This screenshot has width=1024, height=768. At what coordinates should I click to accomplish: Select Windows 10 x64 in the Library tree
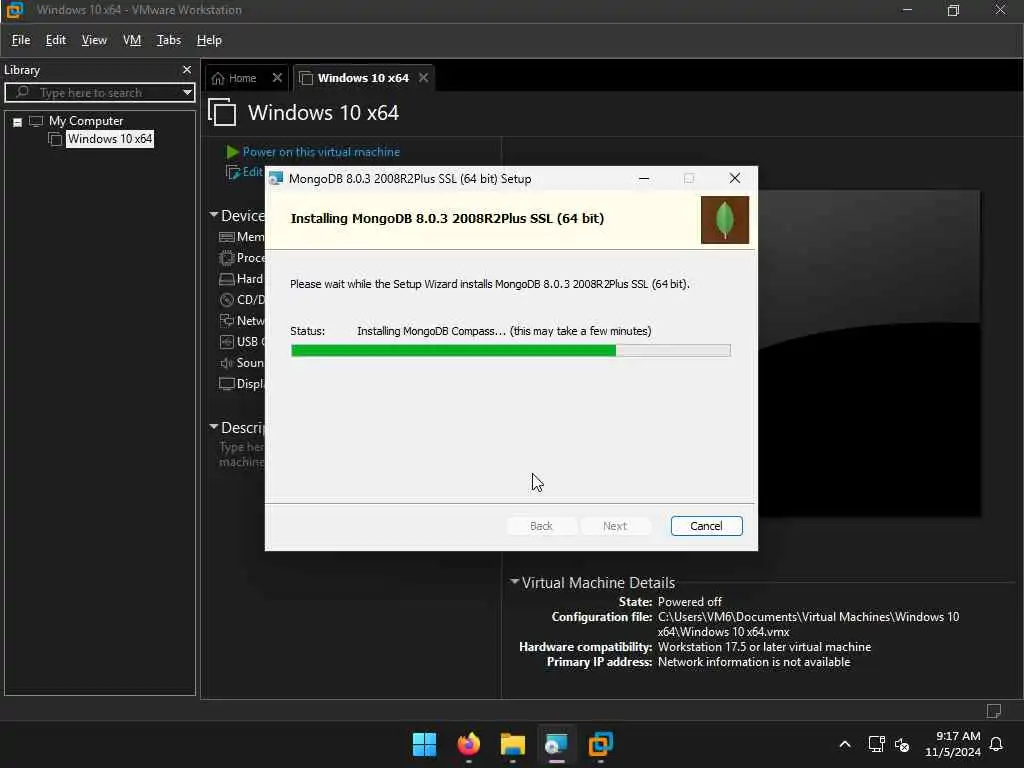click(110, 139)
